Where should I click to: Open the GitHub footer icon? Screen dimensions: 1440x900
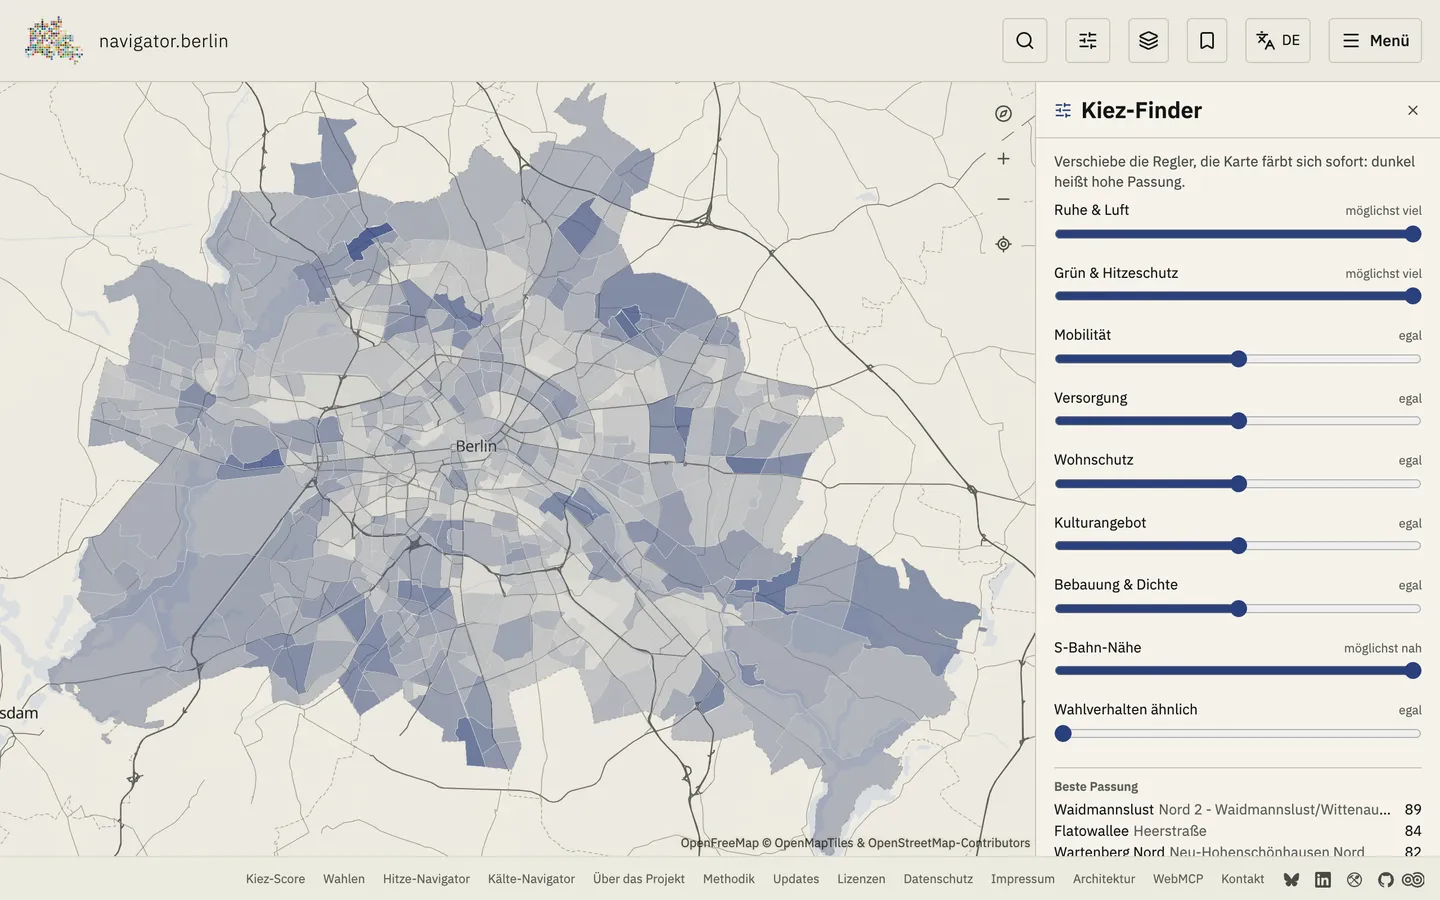coord(1385,880)
